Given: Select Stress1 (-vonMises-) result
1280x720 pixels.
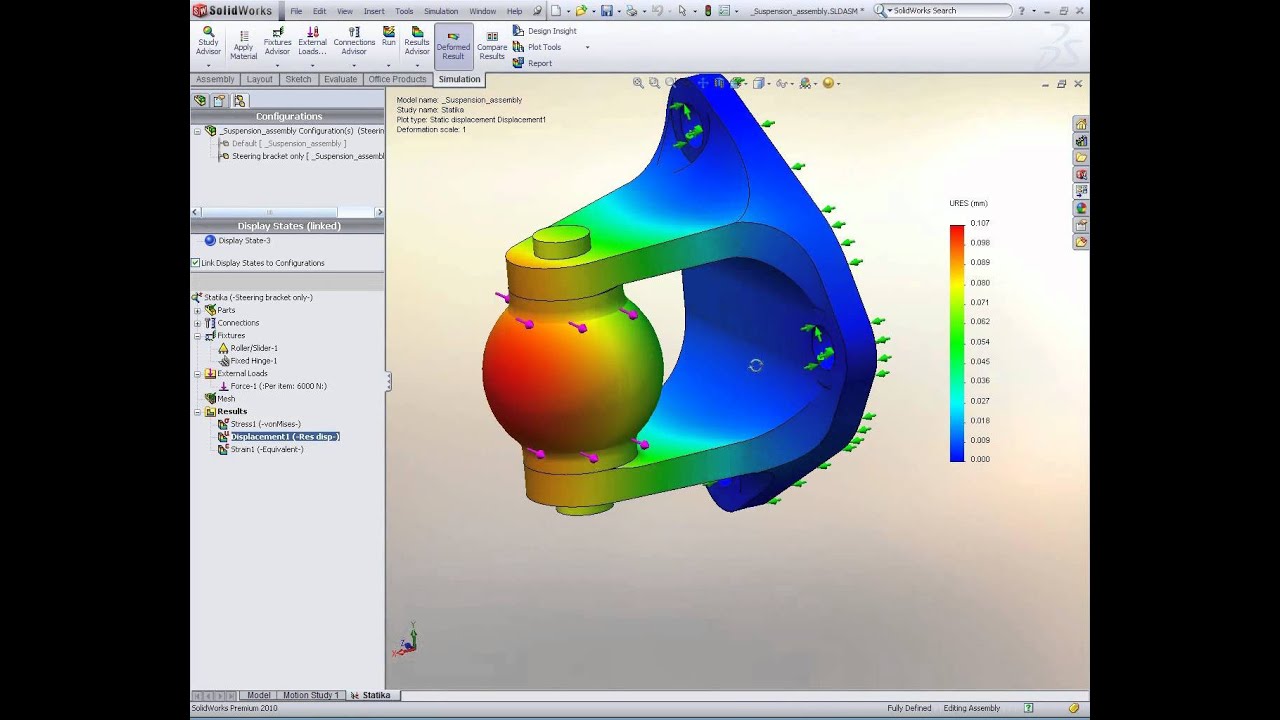Looking at the screenshot, I should 259,424.
